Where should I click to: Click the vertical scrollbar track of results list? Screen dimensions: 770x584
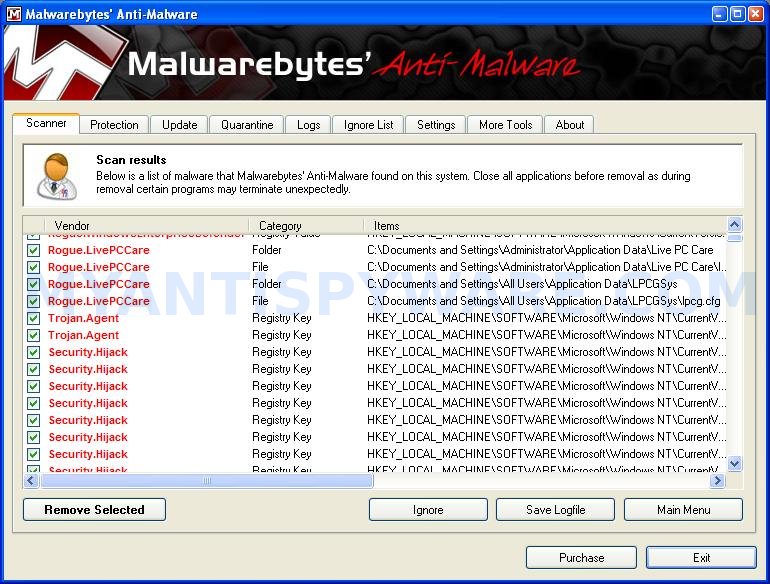pos(734,349)
